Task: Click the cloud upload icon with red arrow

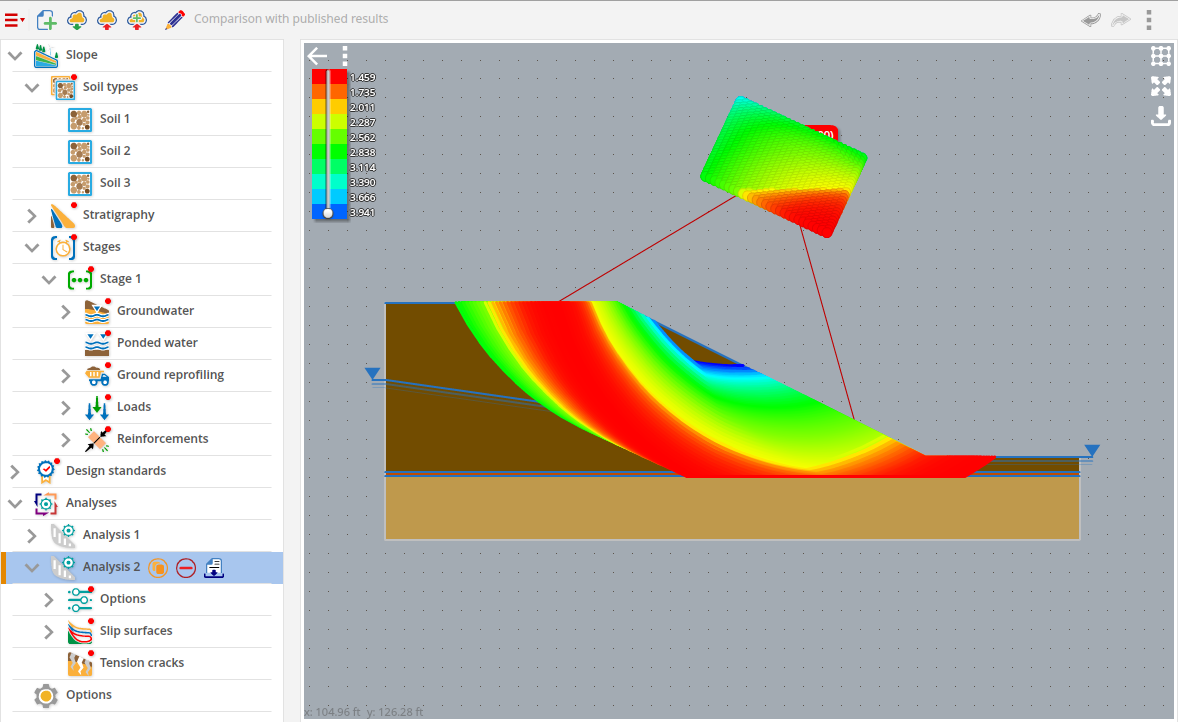Action: tap(107, 19)
